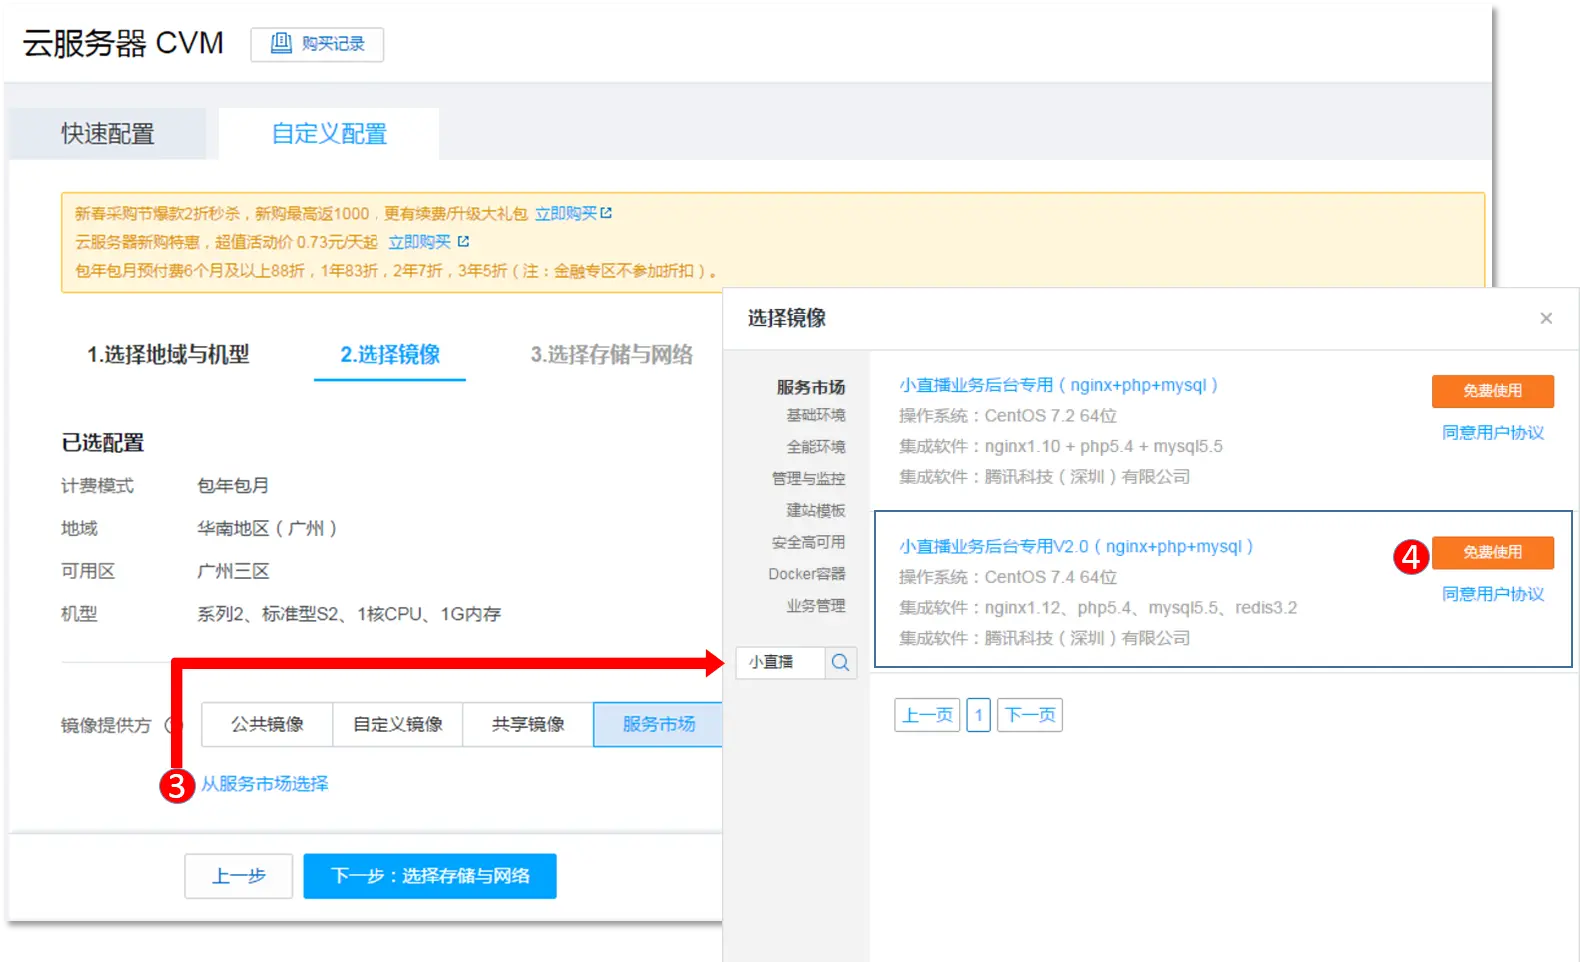Choose 共享镜像 as image provider
1580x962 pixels.
tap(528, 724)
